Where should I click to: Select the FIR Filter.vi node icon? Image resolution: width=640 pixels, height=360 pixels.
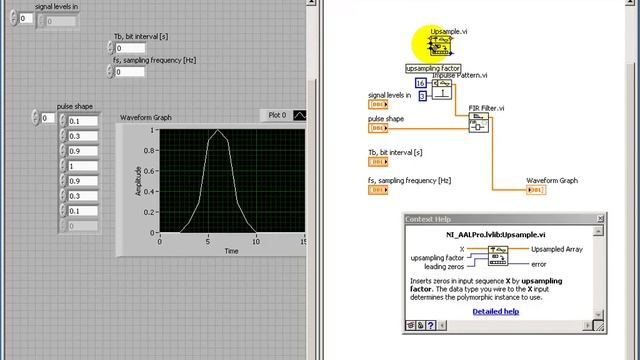[479, 123]
